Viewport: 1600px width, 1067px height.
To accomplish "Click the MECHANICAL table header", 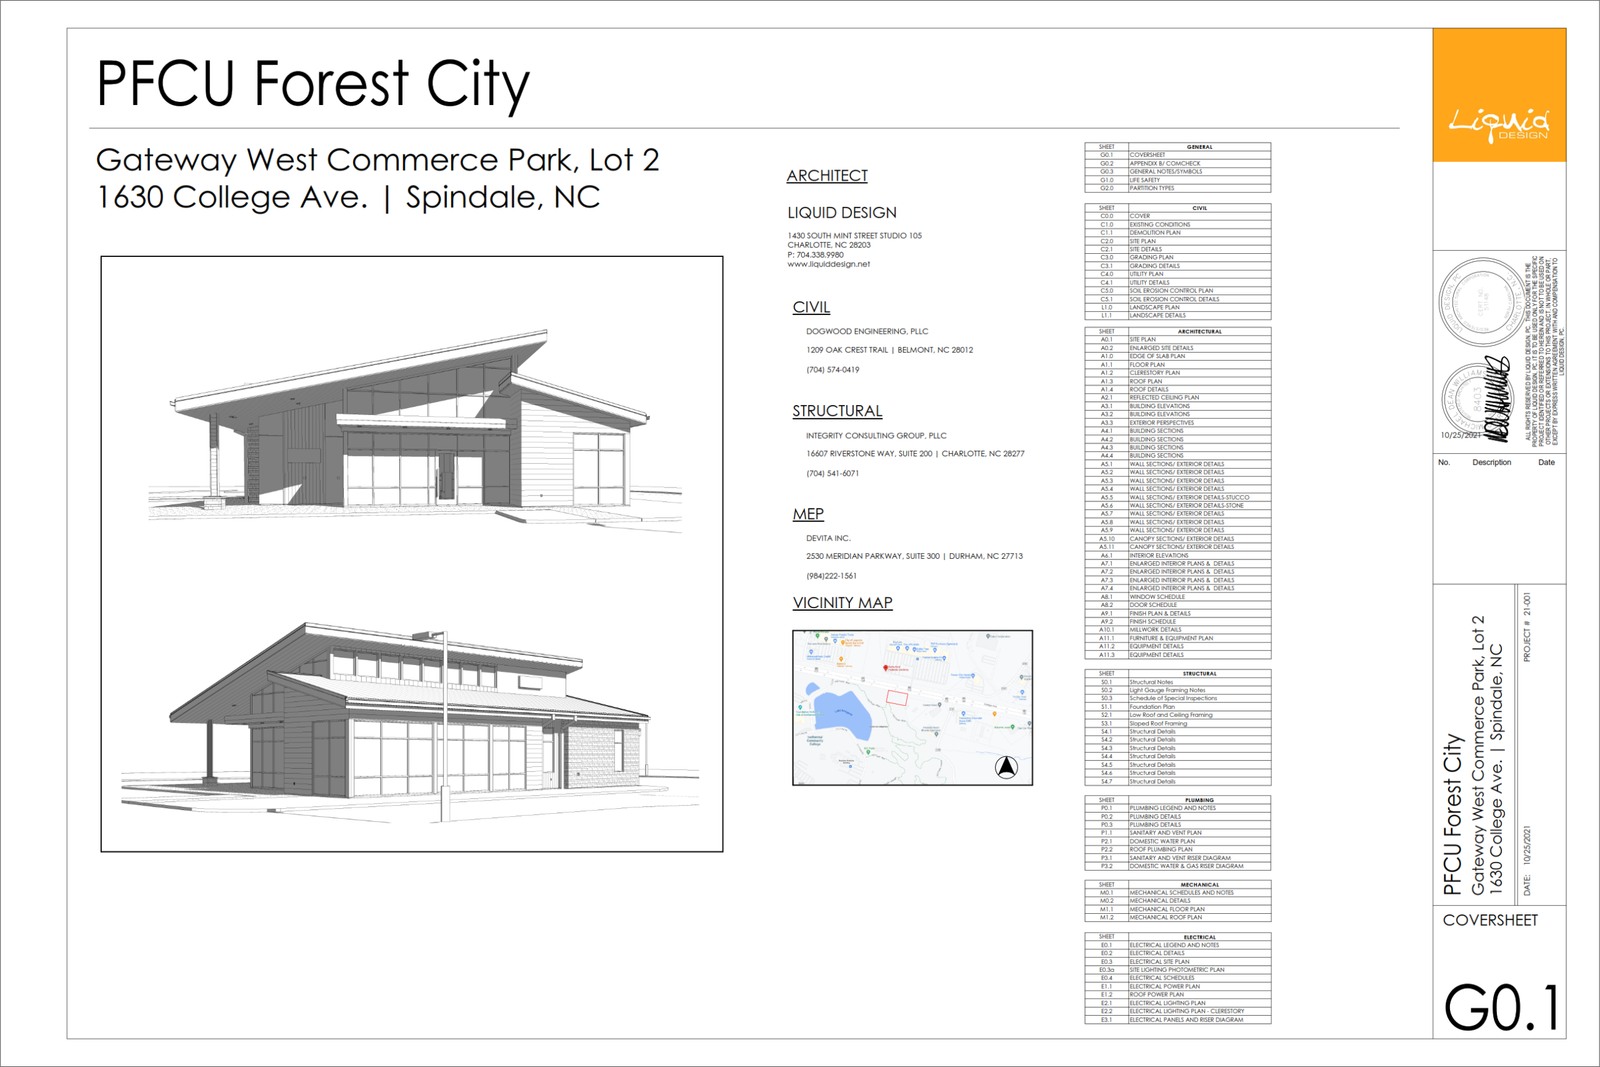I will [x=1199, y=885].
